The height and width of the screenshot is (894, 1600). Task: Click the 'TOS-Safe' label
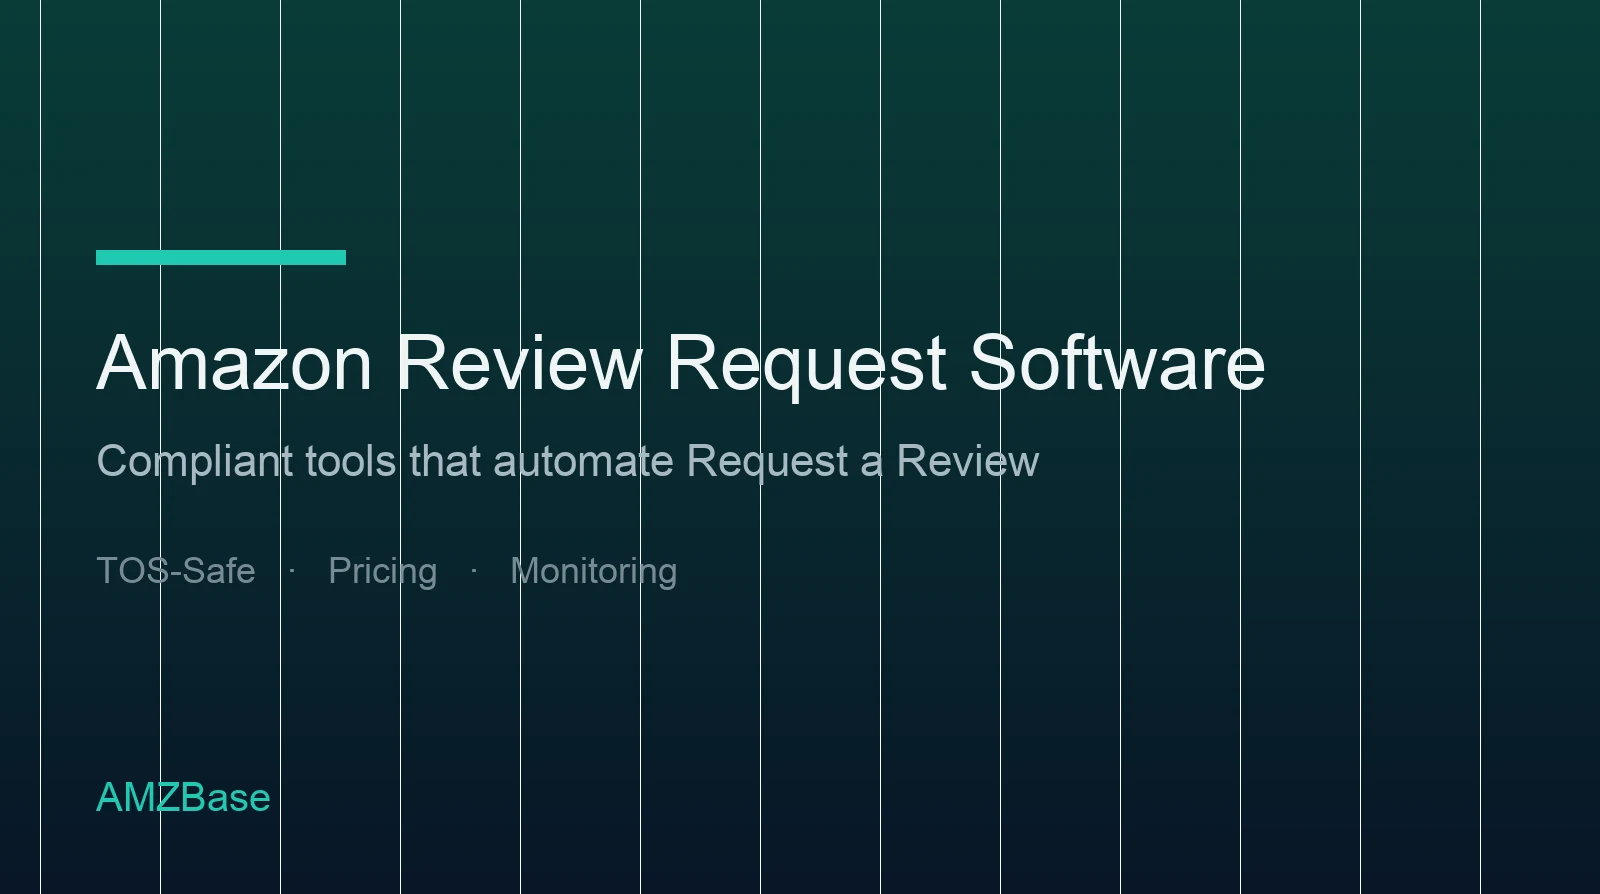click(176, 571)
